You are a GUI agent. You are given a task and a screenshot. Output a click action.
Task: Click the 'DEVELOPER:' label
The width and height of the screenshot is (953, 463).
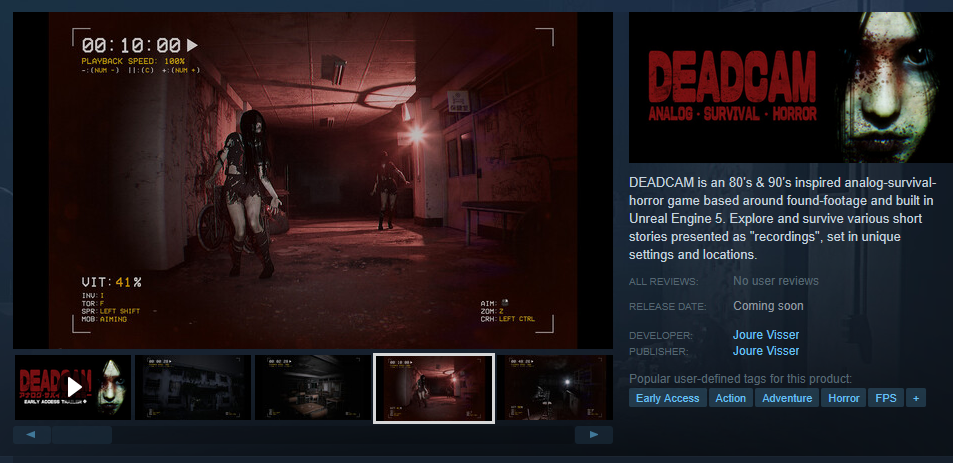point(661,335)
